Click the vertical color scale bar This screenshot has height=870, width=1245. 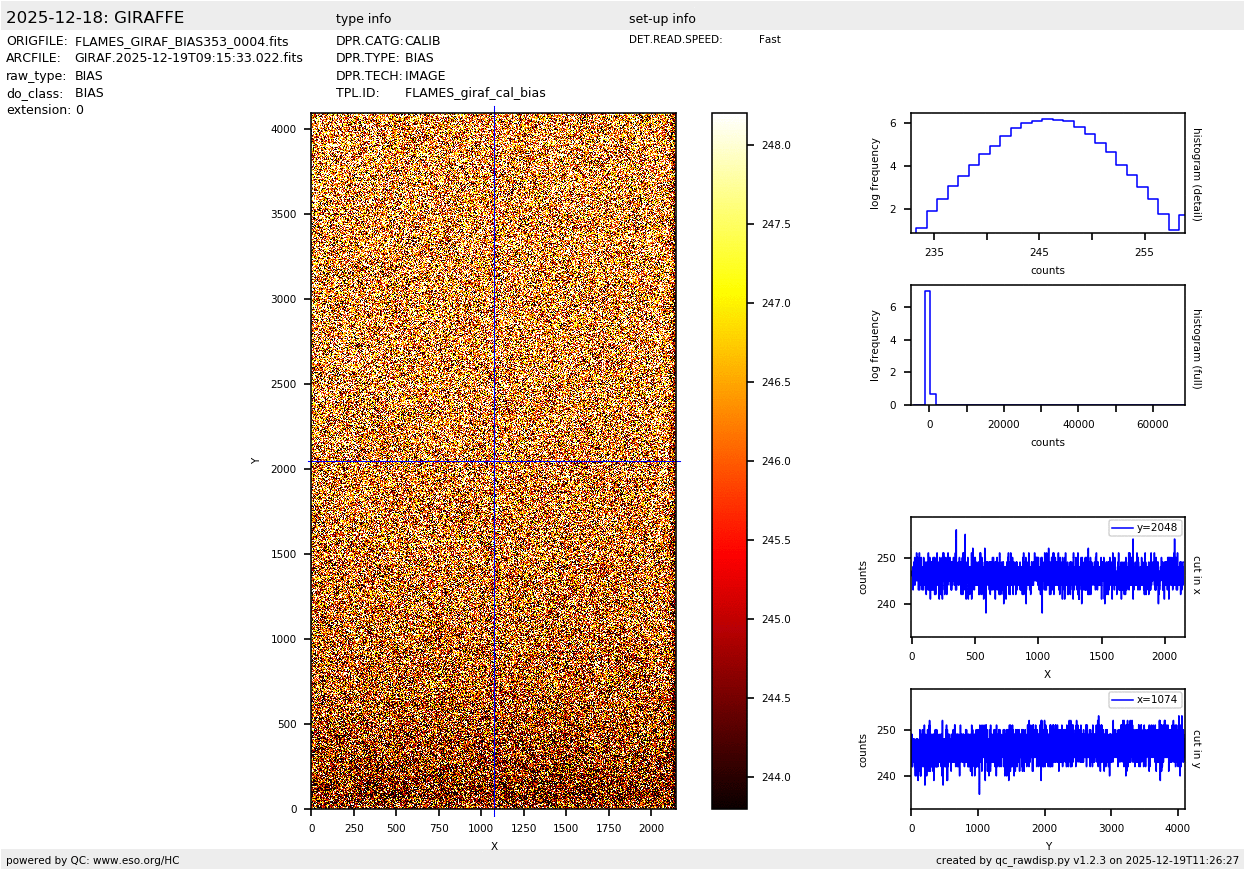(x=729, y=460)
